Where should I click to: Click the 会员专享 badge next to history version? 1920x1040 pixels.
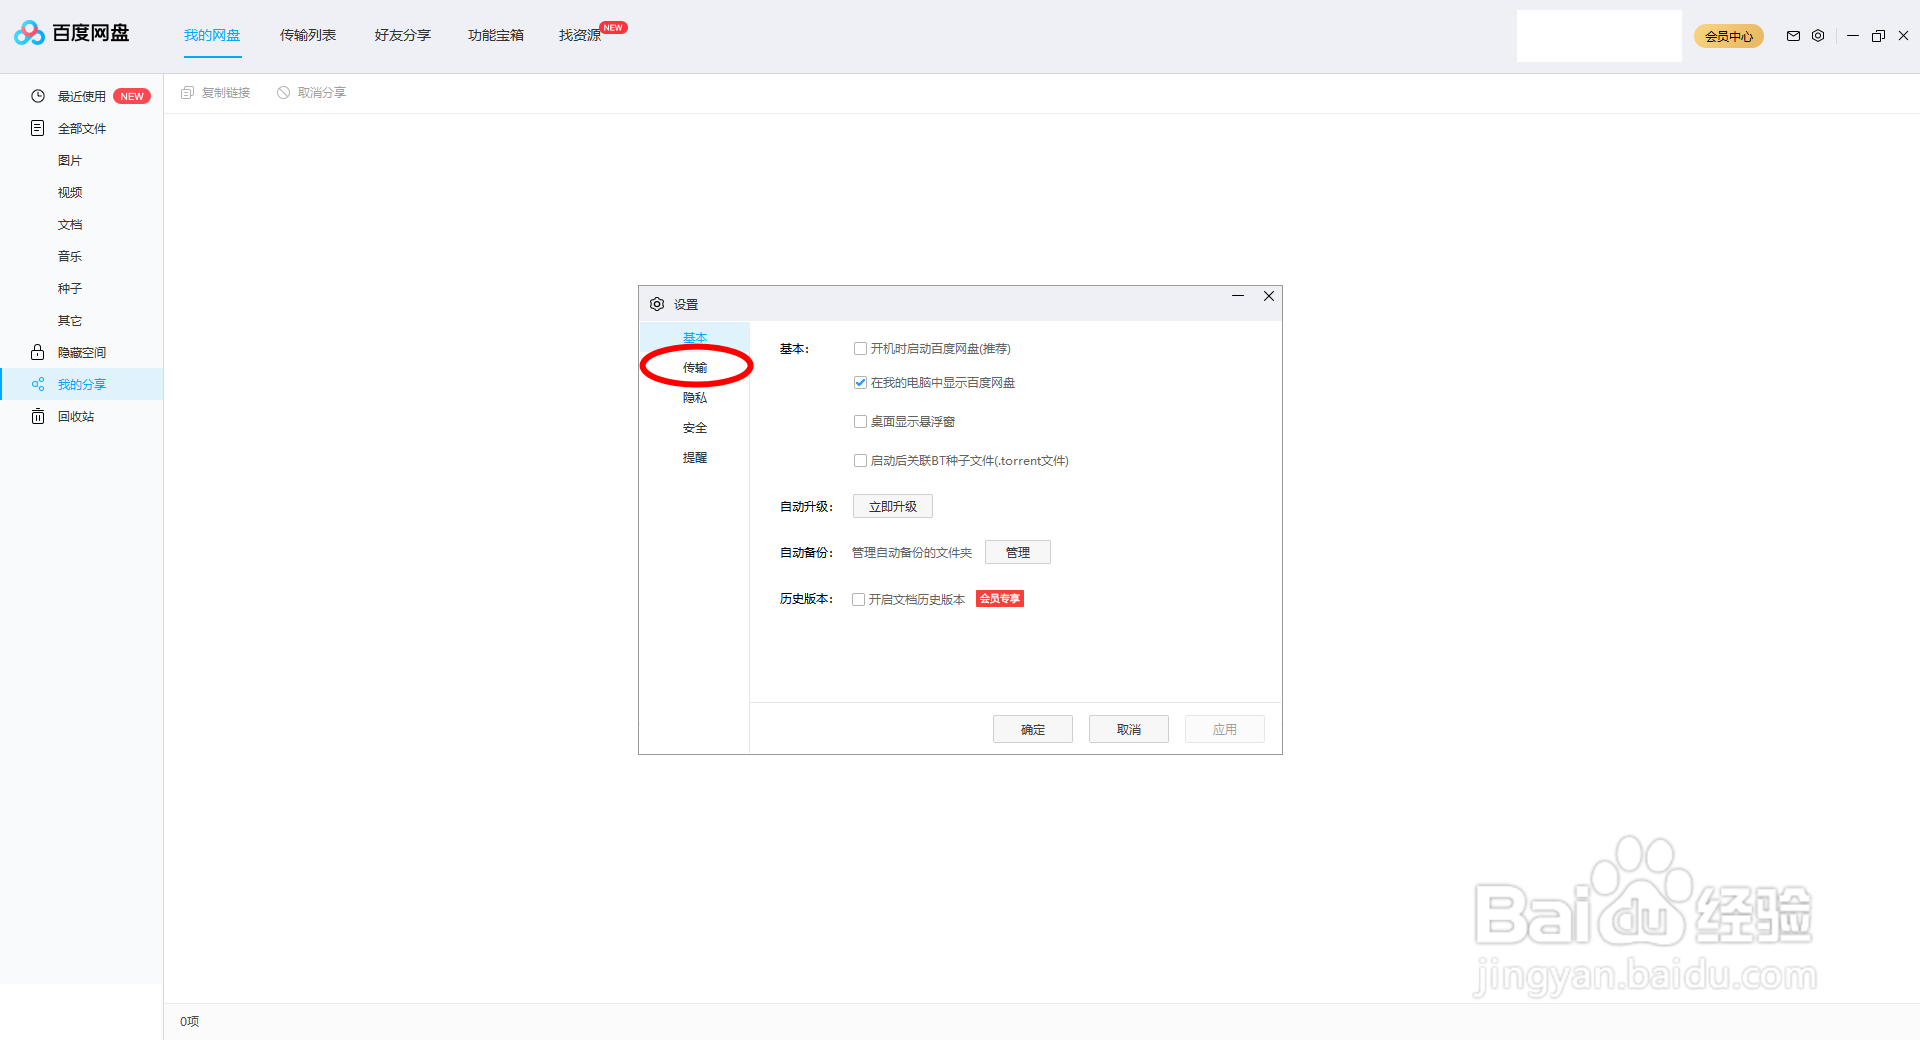click(999, 598)
